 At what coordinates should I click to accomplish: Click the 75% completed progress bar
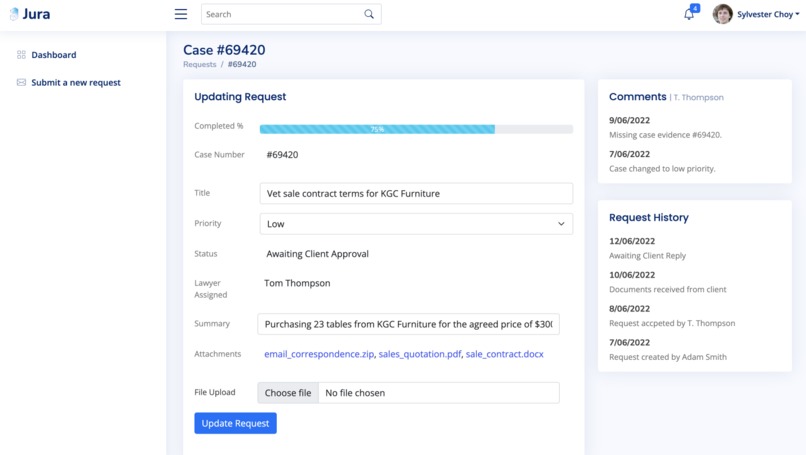416,129
